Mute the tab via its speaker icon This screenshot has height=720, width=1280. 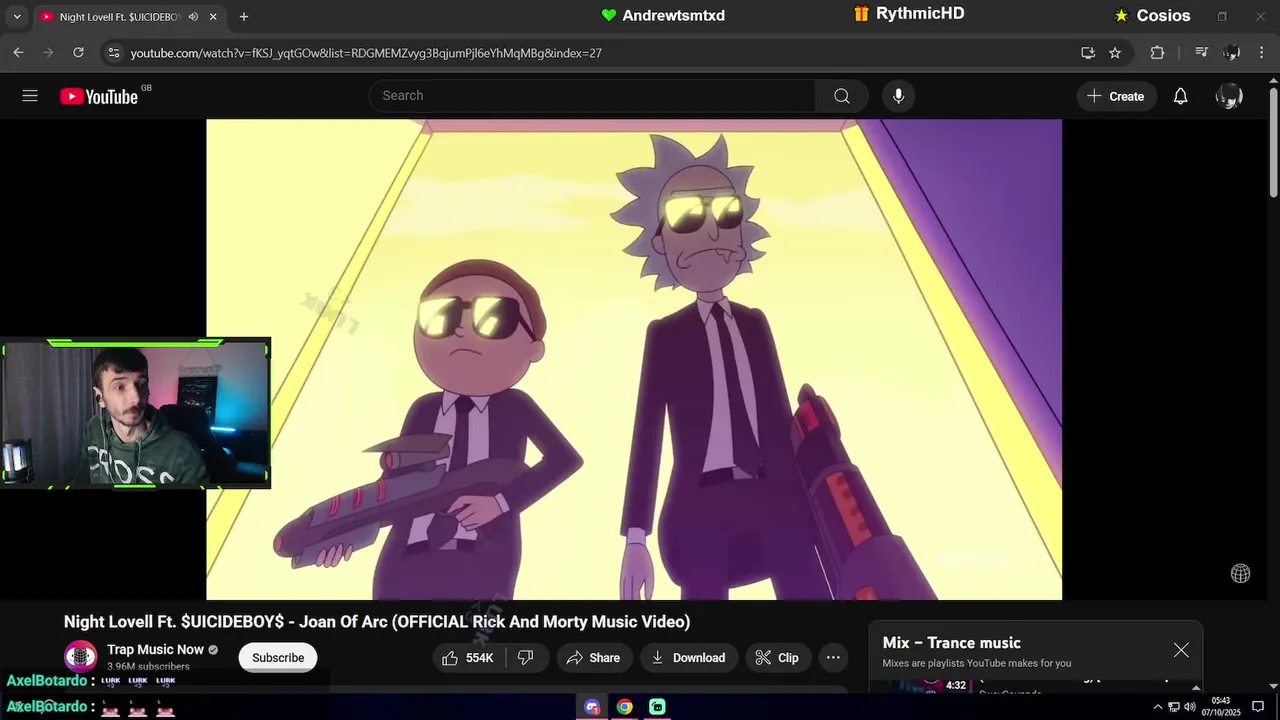pos(193,17)
